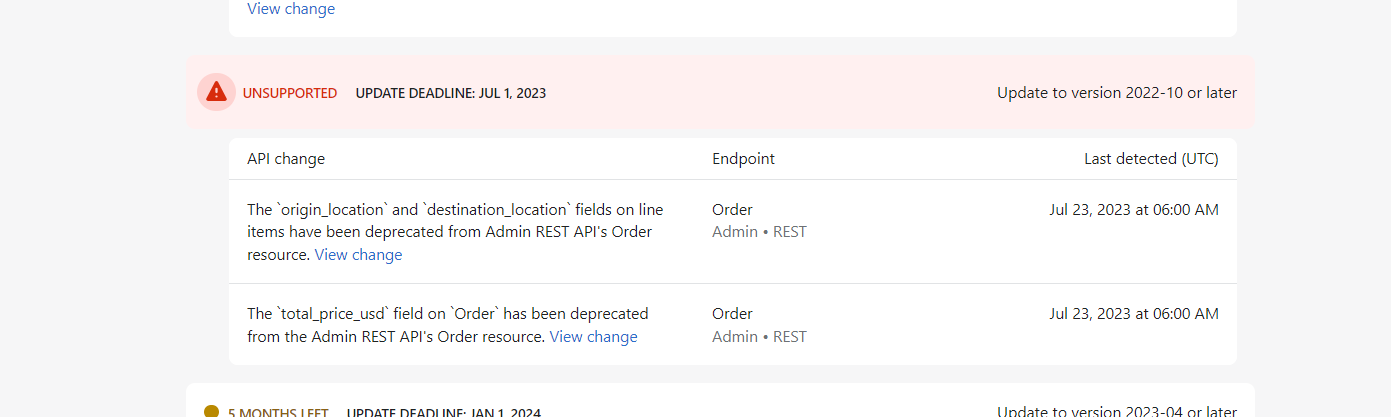Click Update to version 2022-10 or later
The image size is (1391, 417).
coord(1117,93)
